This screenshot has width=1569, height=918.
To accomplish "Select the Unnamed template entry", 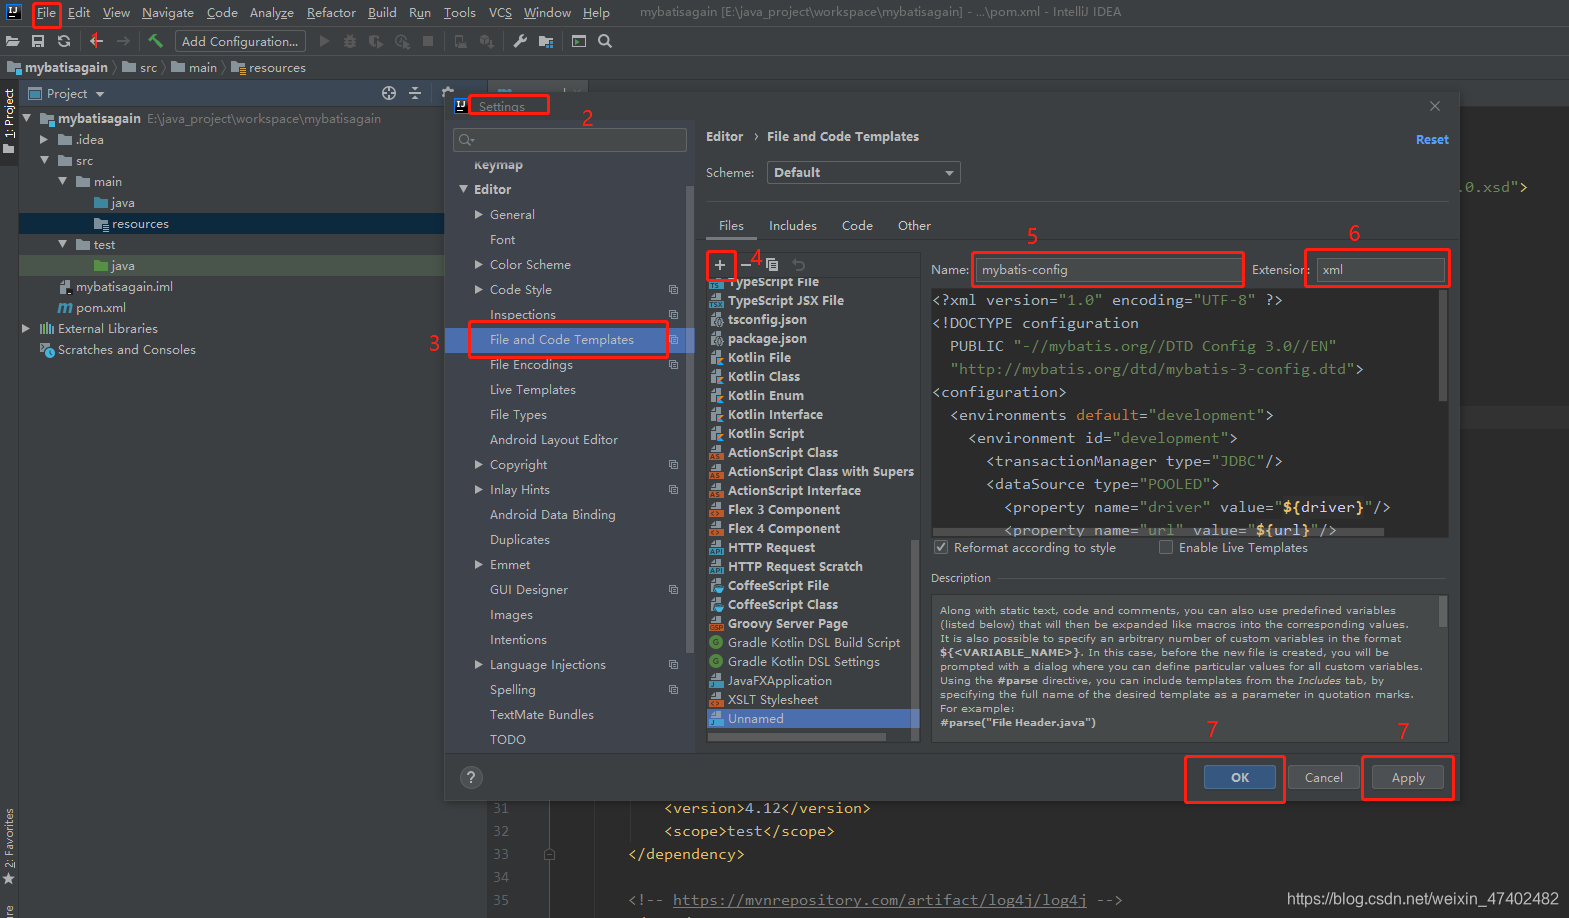I will pyautogui.click(x=755, y=718).
